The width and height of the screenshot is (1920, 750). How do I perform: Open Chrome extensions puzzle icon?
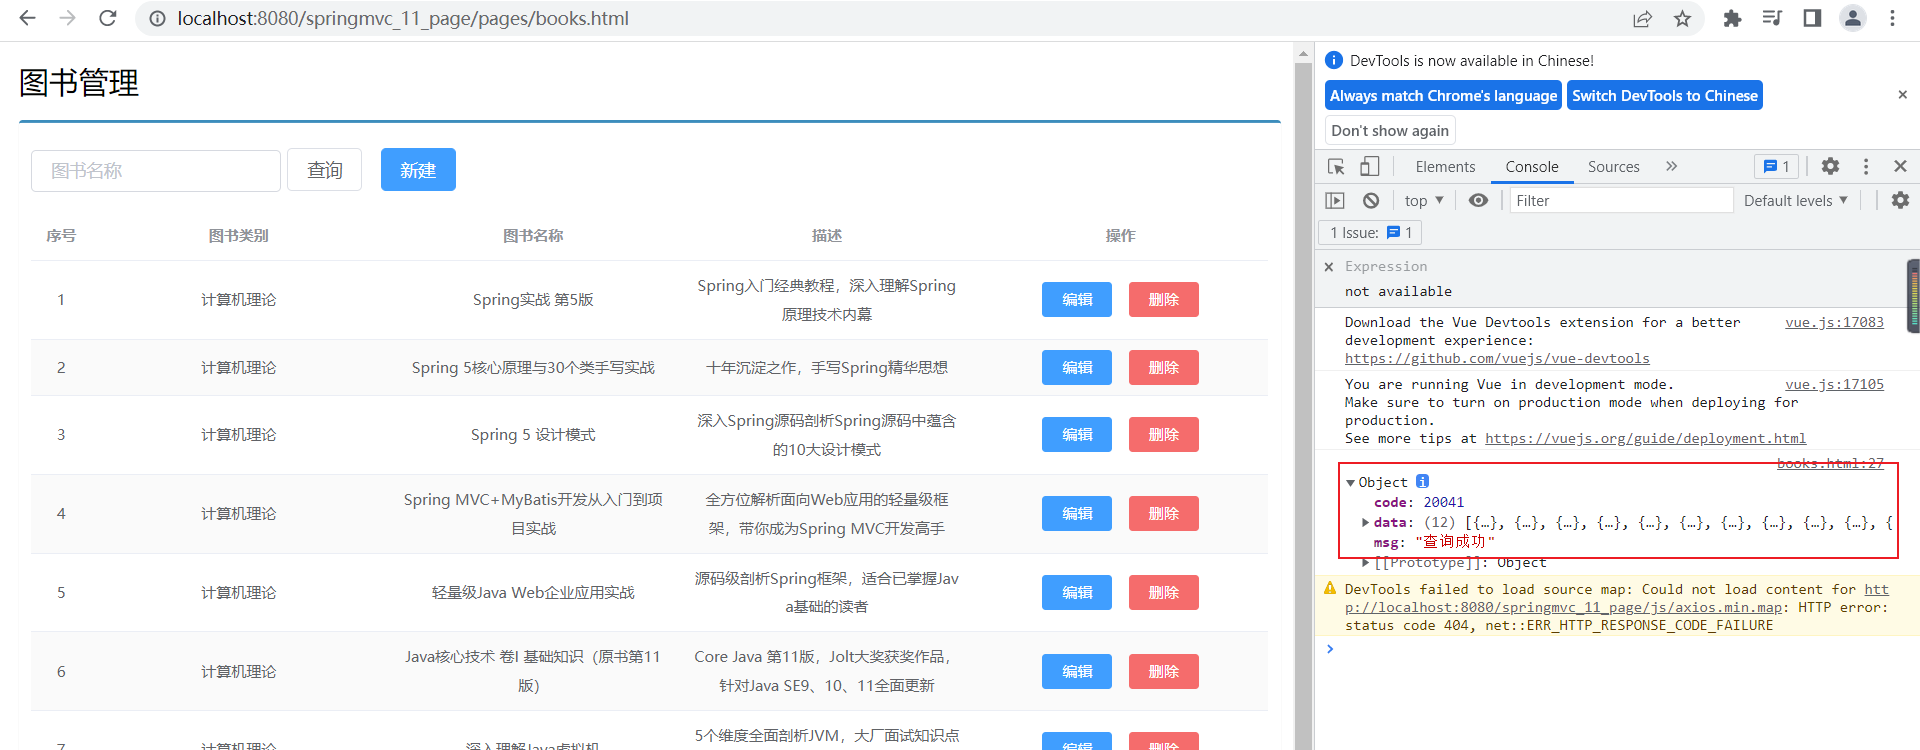(x=1732, y=18)
